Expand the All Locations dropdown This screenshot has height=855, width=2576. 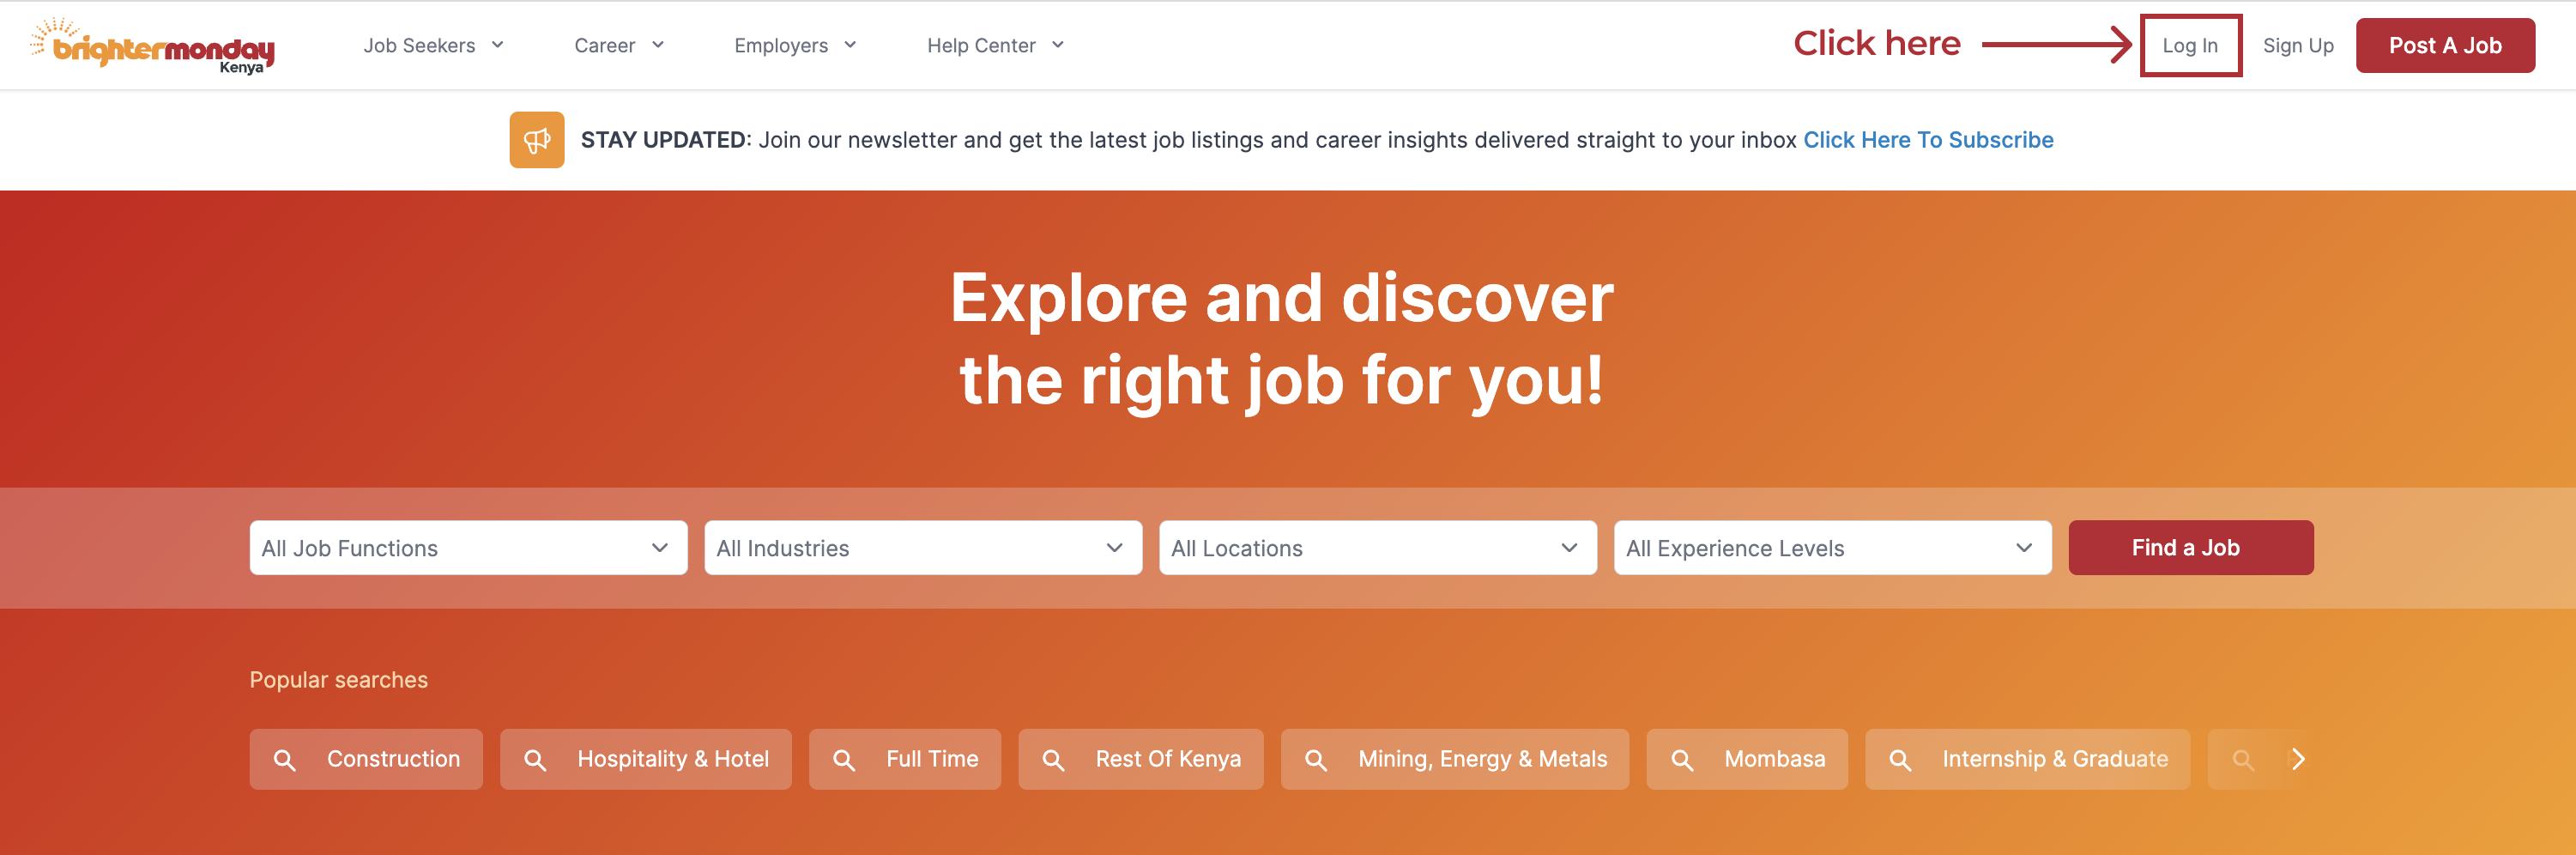point(1378,548)
